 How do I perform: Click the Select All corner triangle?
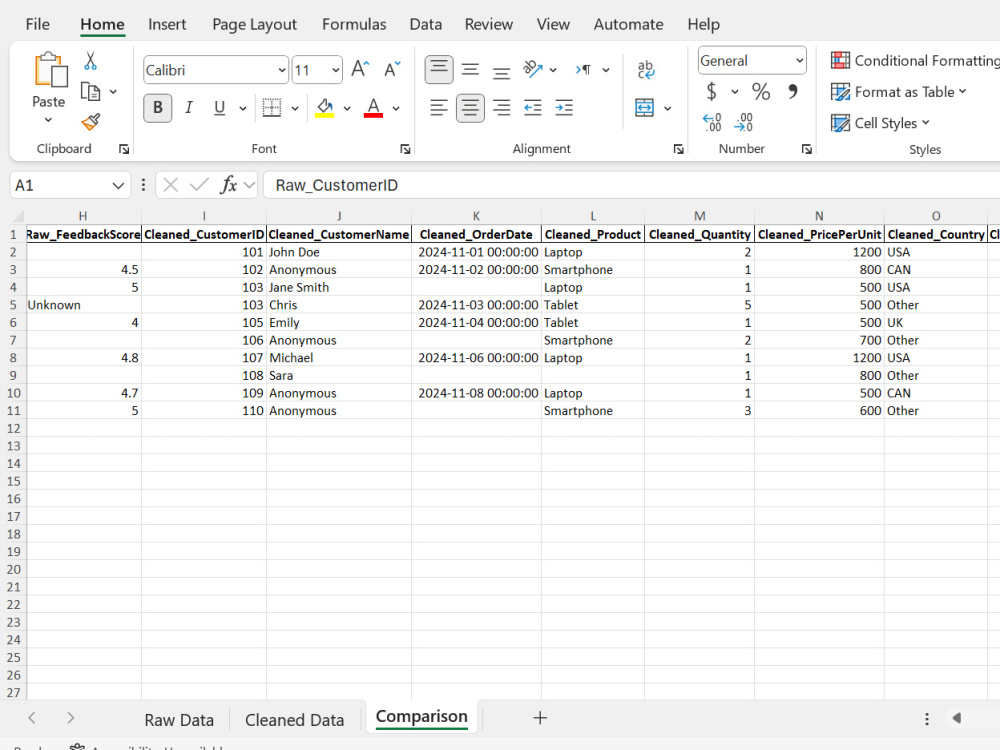point(18,216)
